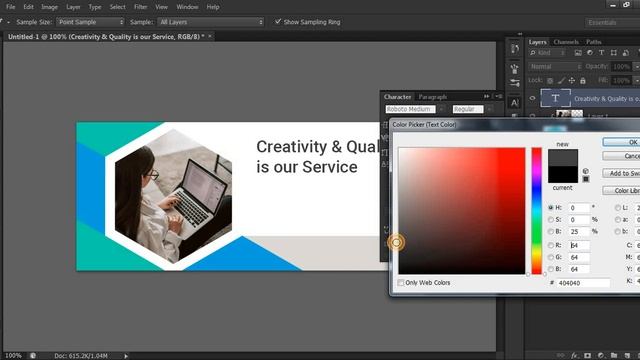Filter layers by smart objects icon
This screenshot has width=640, height=360.
pyautogui.click(x=626, y=53)
